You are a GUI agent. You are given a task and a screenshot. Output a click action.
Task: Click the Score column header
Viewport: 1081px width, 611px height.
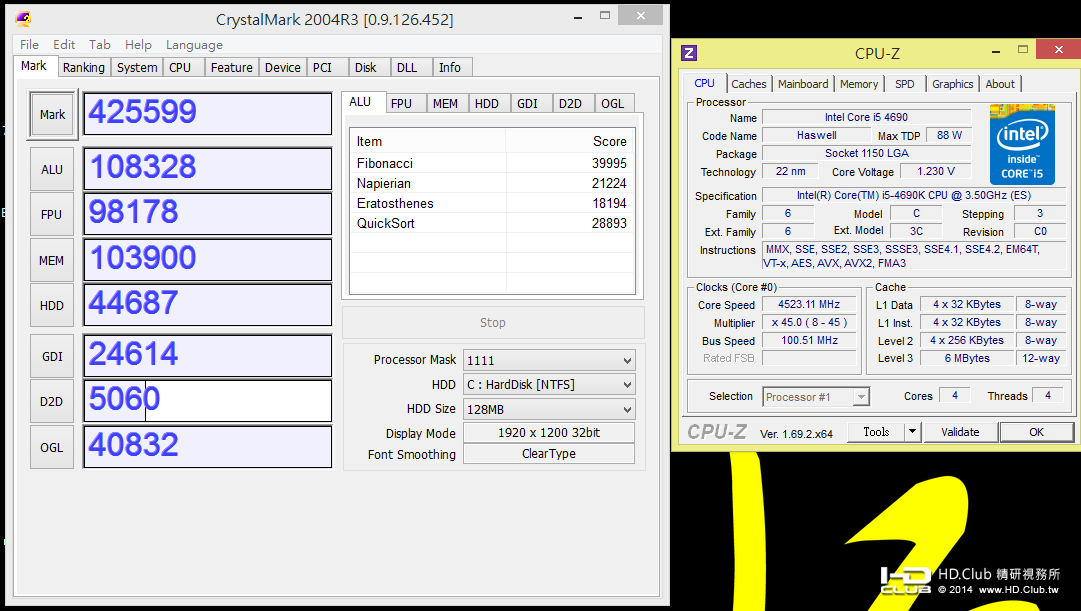570,141
